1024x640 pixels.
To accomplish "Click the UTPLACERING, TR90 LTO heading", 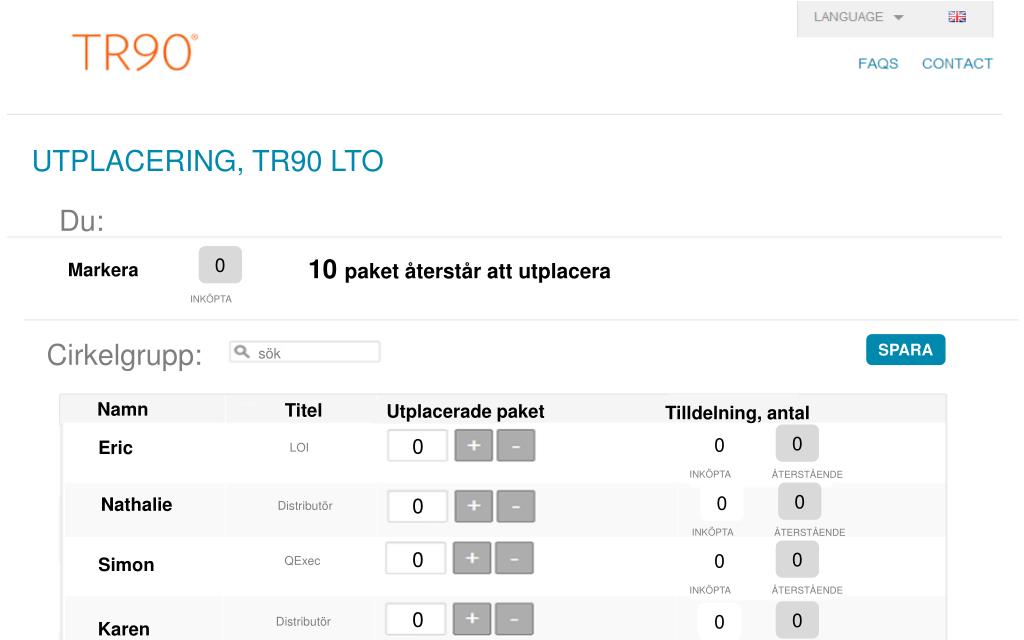I will pos(208,161).
